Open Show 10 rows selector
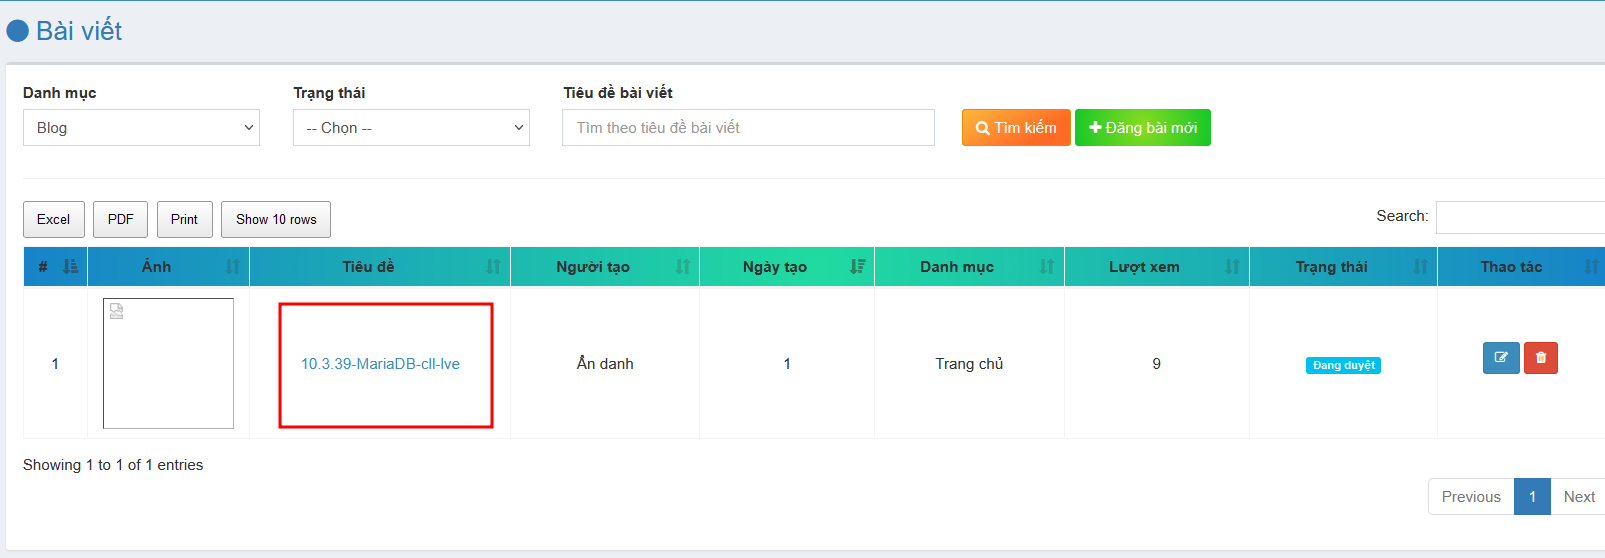This screenshot has height=558, width=1605. coord(276,220)
